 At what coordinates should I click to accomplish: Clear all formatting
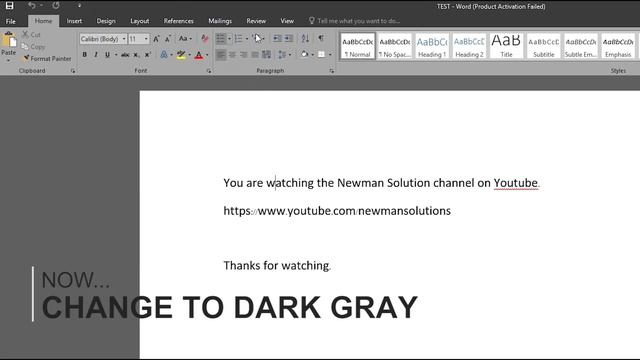(x=204, y=39)
